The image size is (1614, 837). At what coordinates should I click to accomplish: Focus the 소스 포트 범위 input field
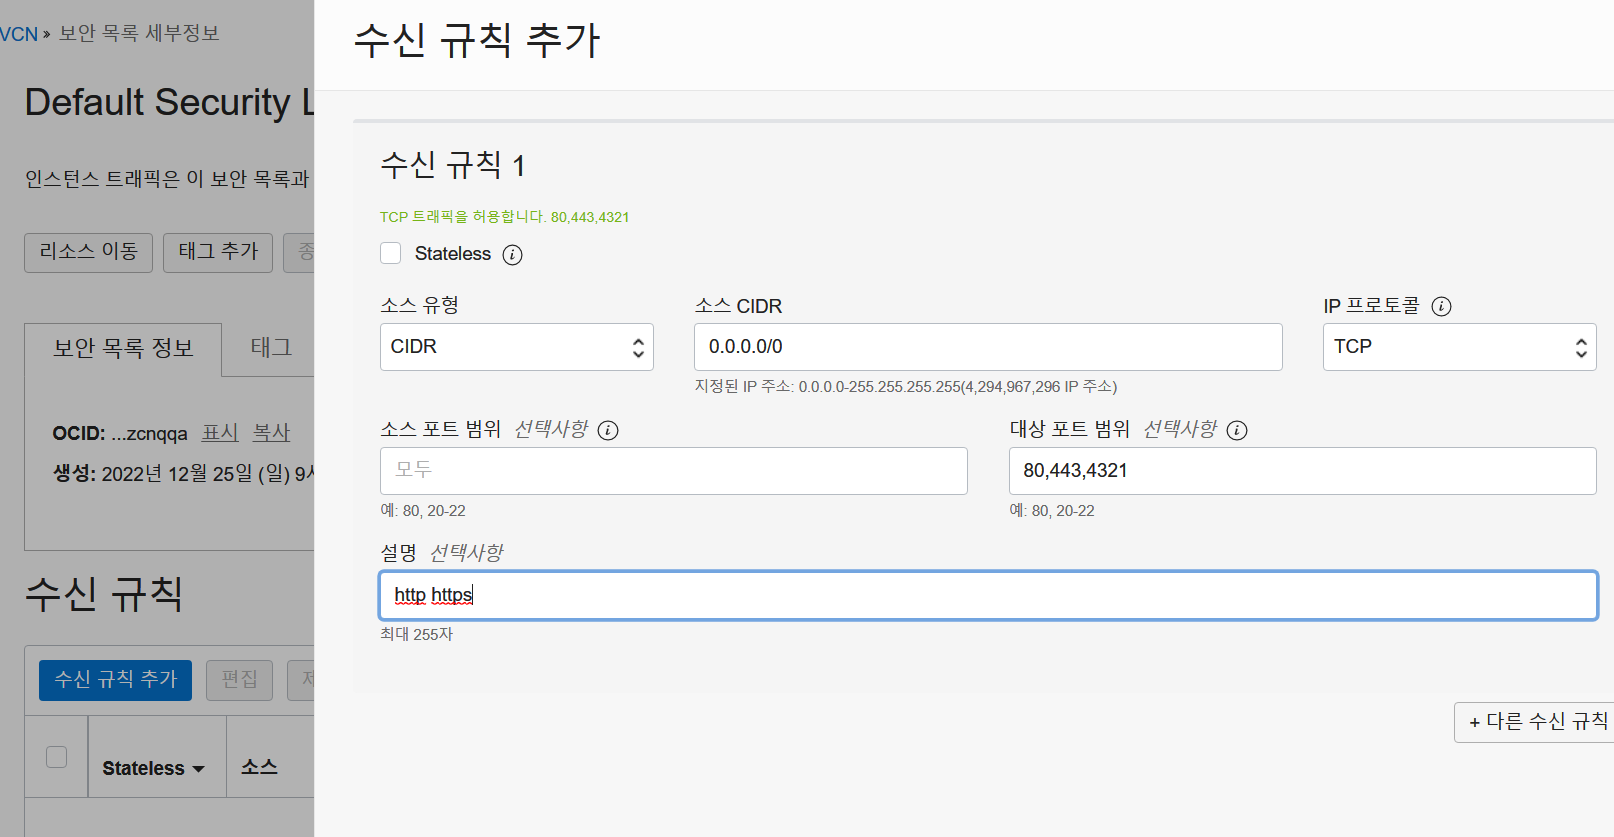pyautogui.click(x=674, y=471)
